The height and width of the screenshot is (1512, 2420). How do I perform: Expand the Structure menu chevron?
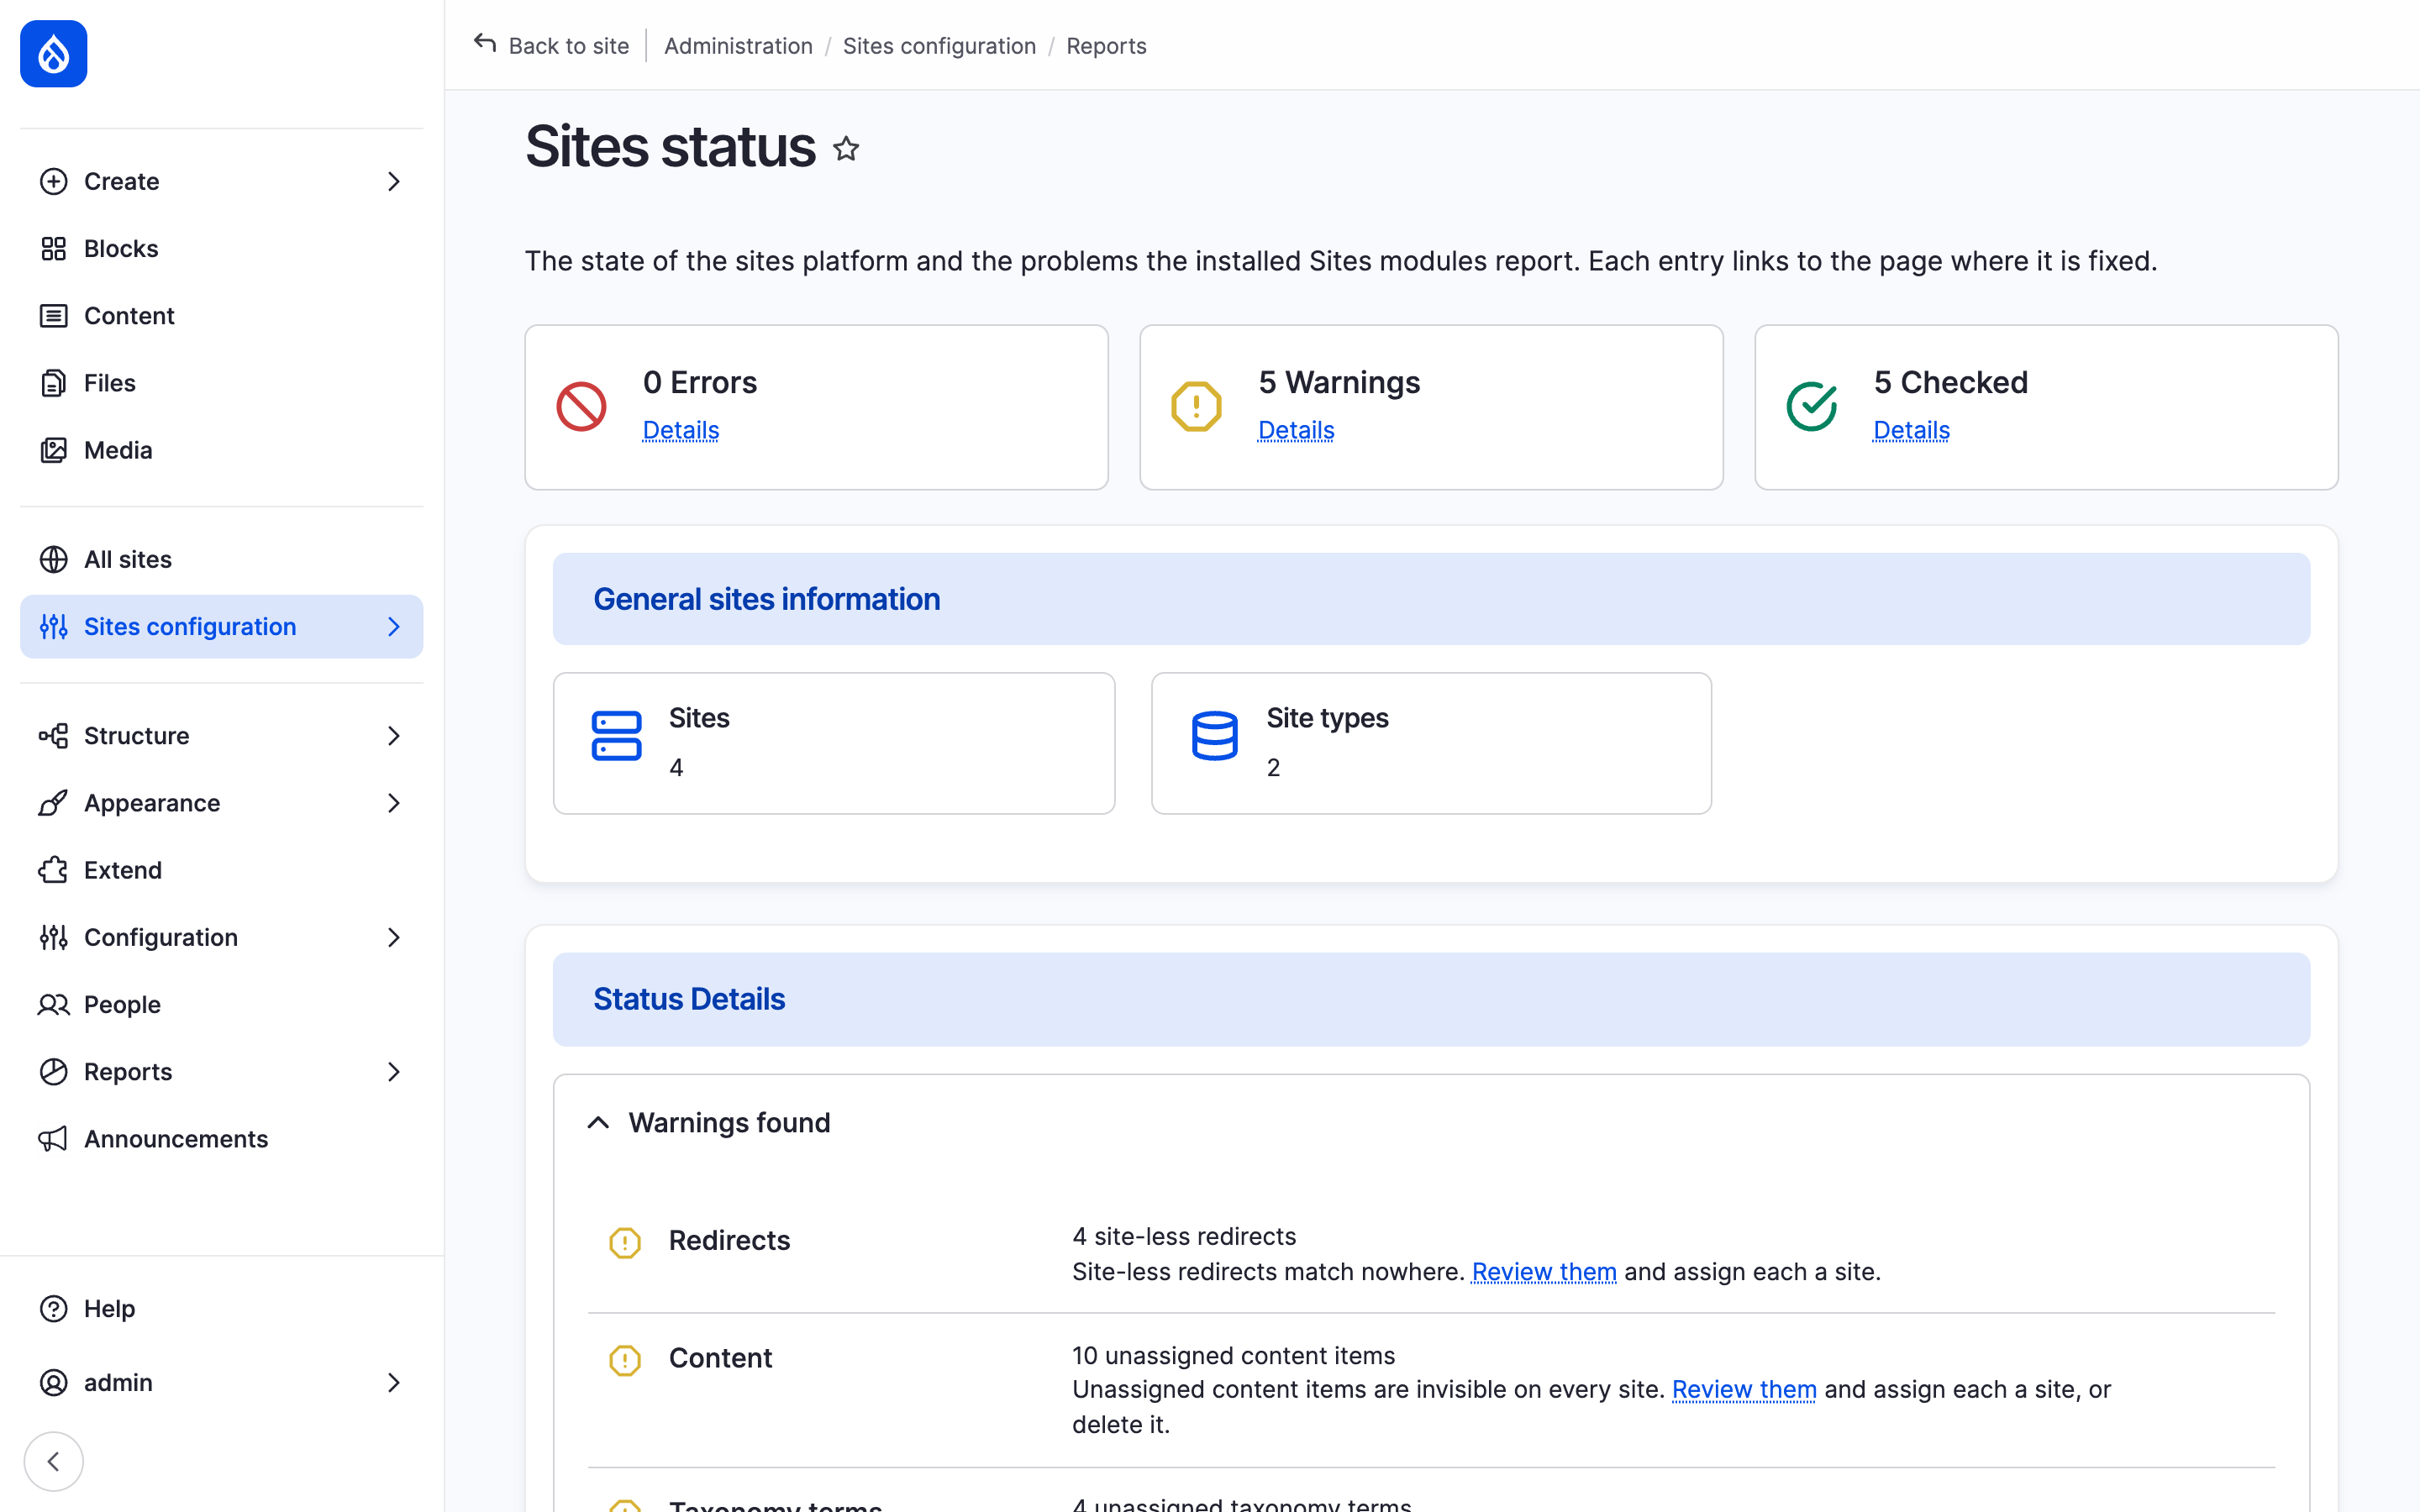click(x=394, y=736)
